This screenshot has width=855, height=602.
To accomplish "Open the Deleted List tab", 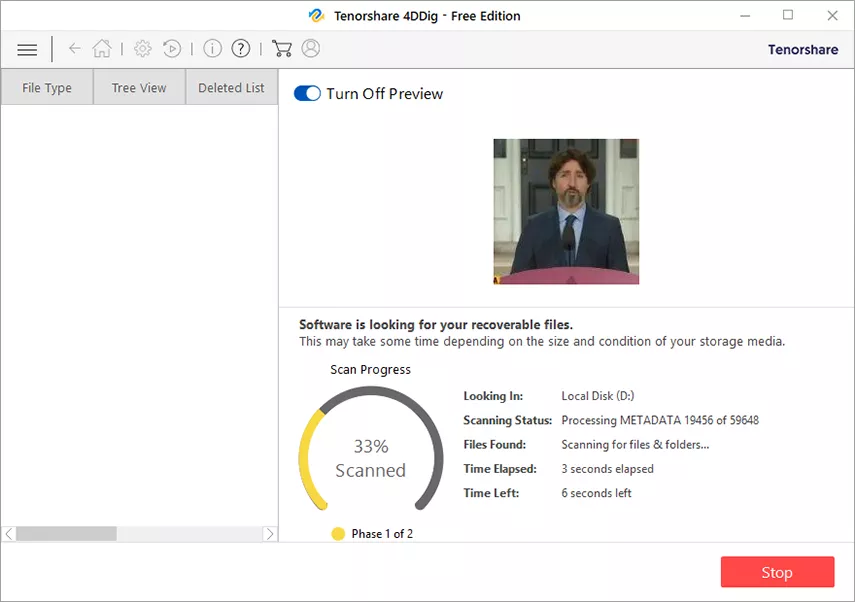I will pyautogui.click(x=231, y=88).
